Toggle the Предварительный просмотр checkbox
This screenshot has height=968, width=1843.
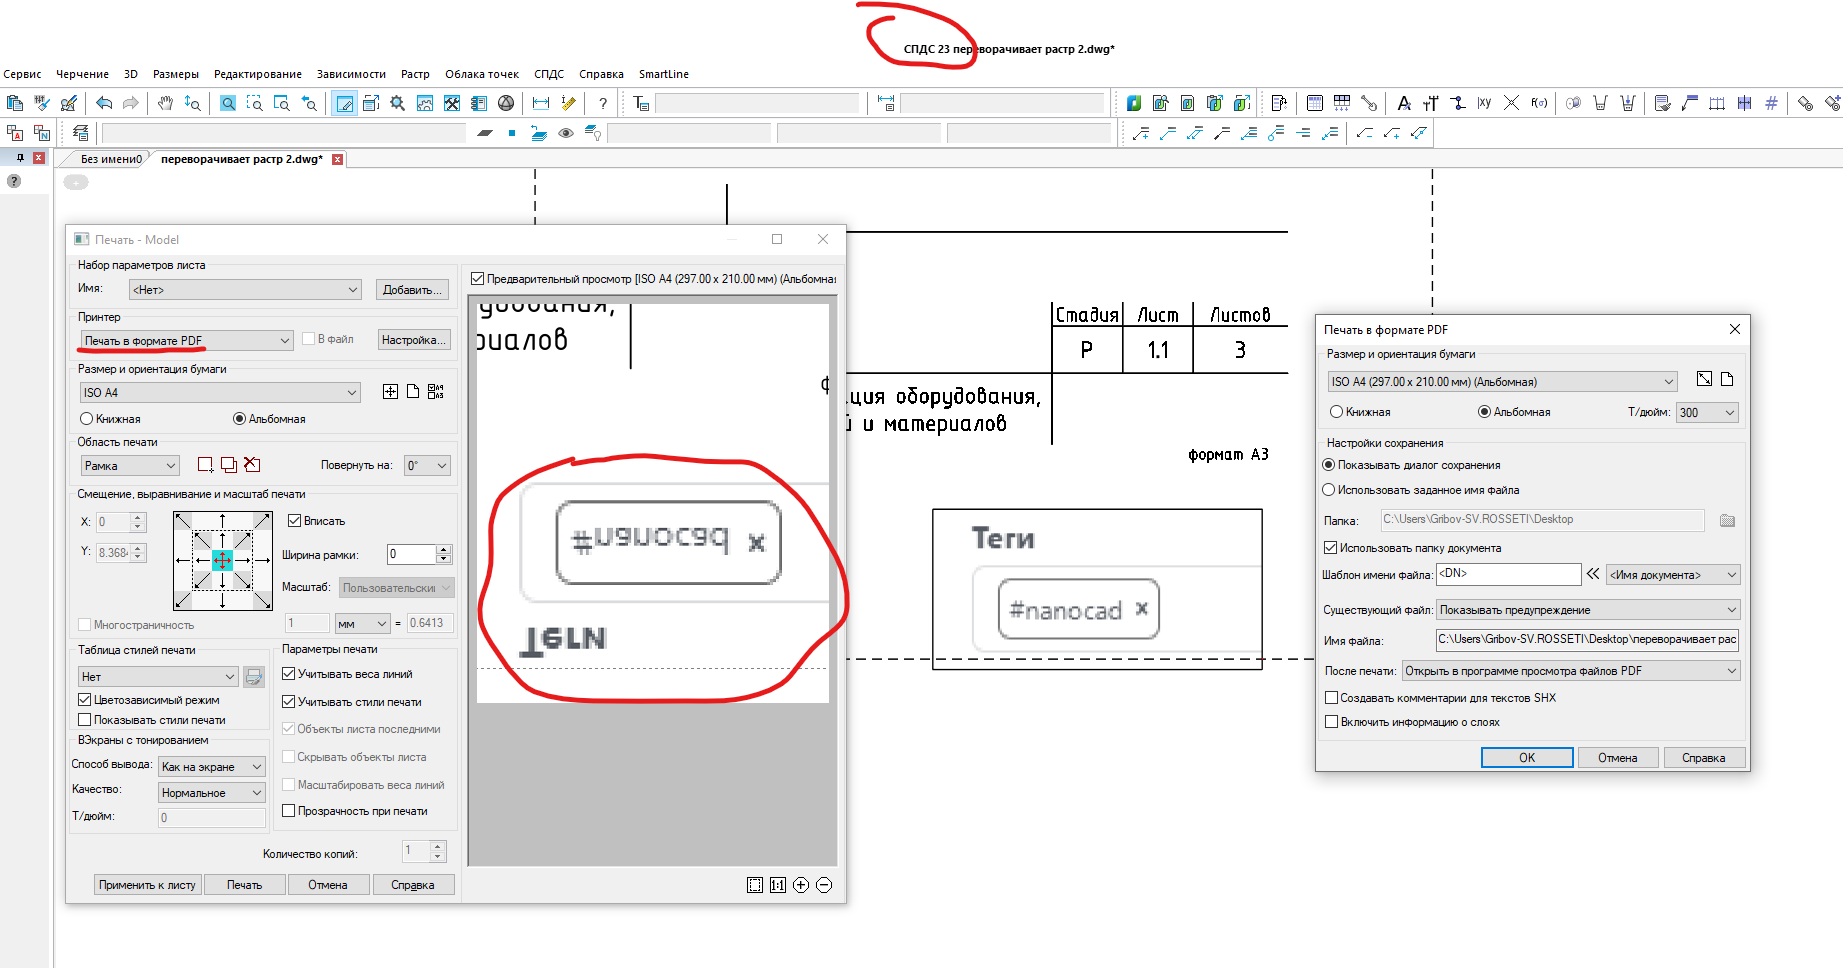(x=478, y=279)
